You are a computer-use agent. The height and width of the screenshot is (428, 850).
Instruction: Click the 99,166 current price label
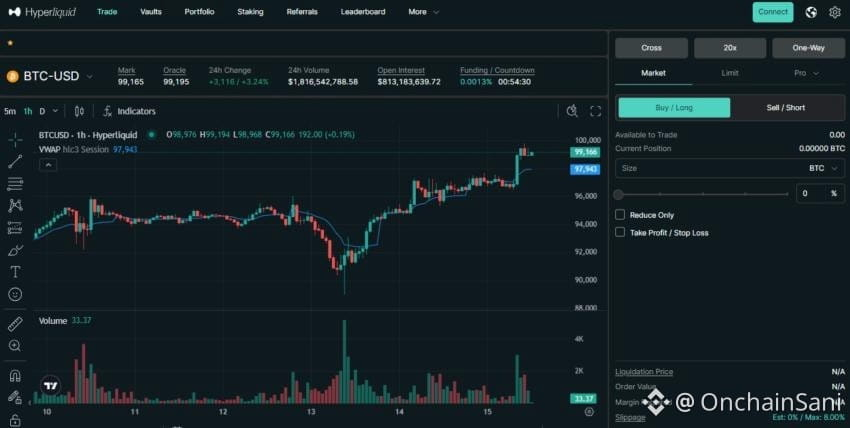585,152
